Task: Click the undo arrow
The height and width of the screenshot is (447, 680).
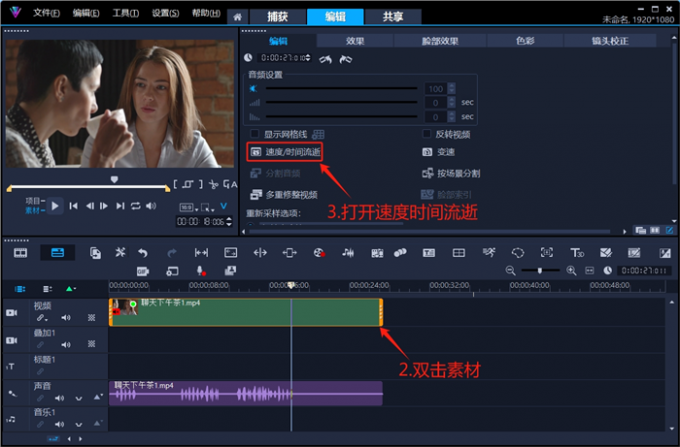Action: click(x=143, y=253)
